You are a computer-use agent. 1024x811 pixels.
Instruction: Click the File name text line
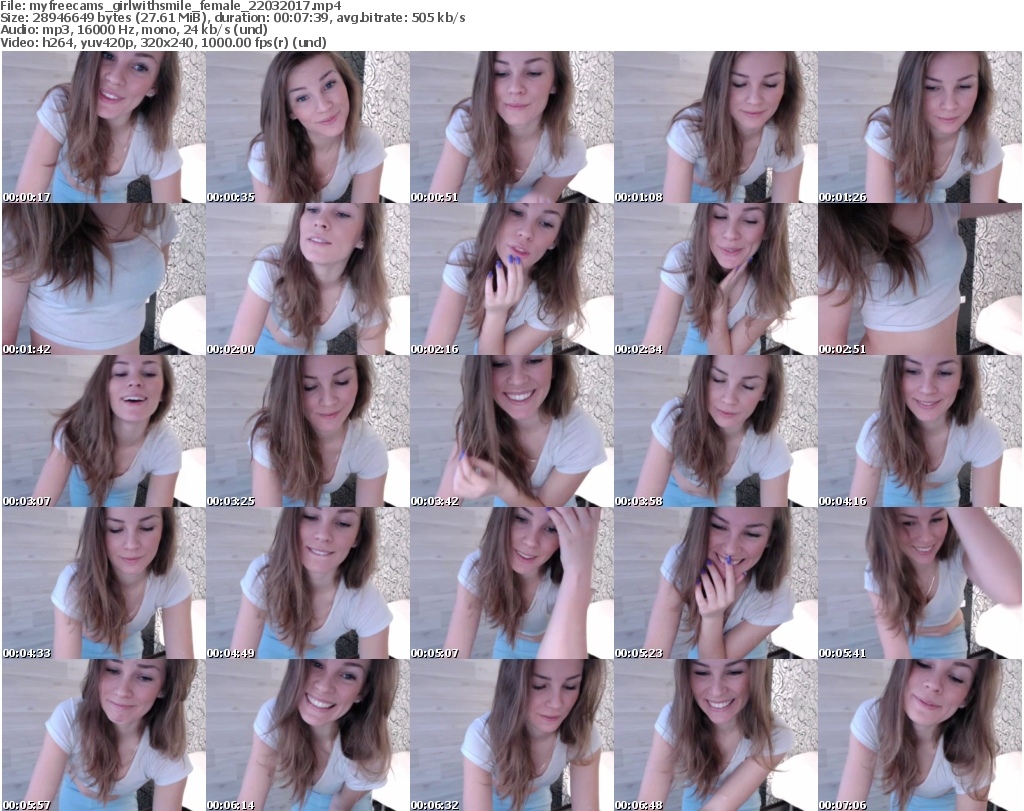tap(170, 6)
